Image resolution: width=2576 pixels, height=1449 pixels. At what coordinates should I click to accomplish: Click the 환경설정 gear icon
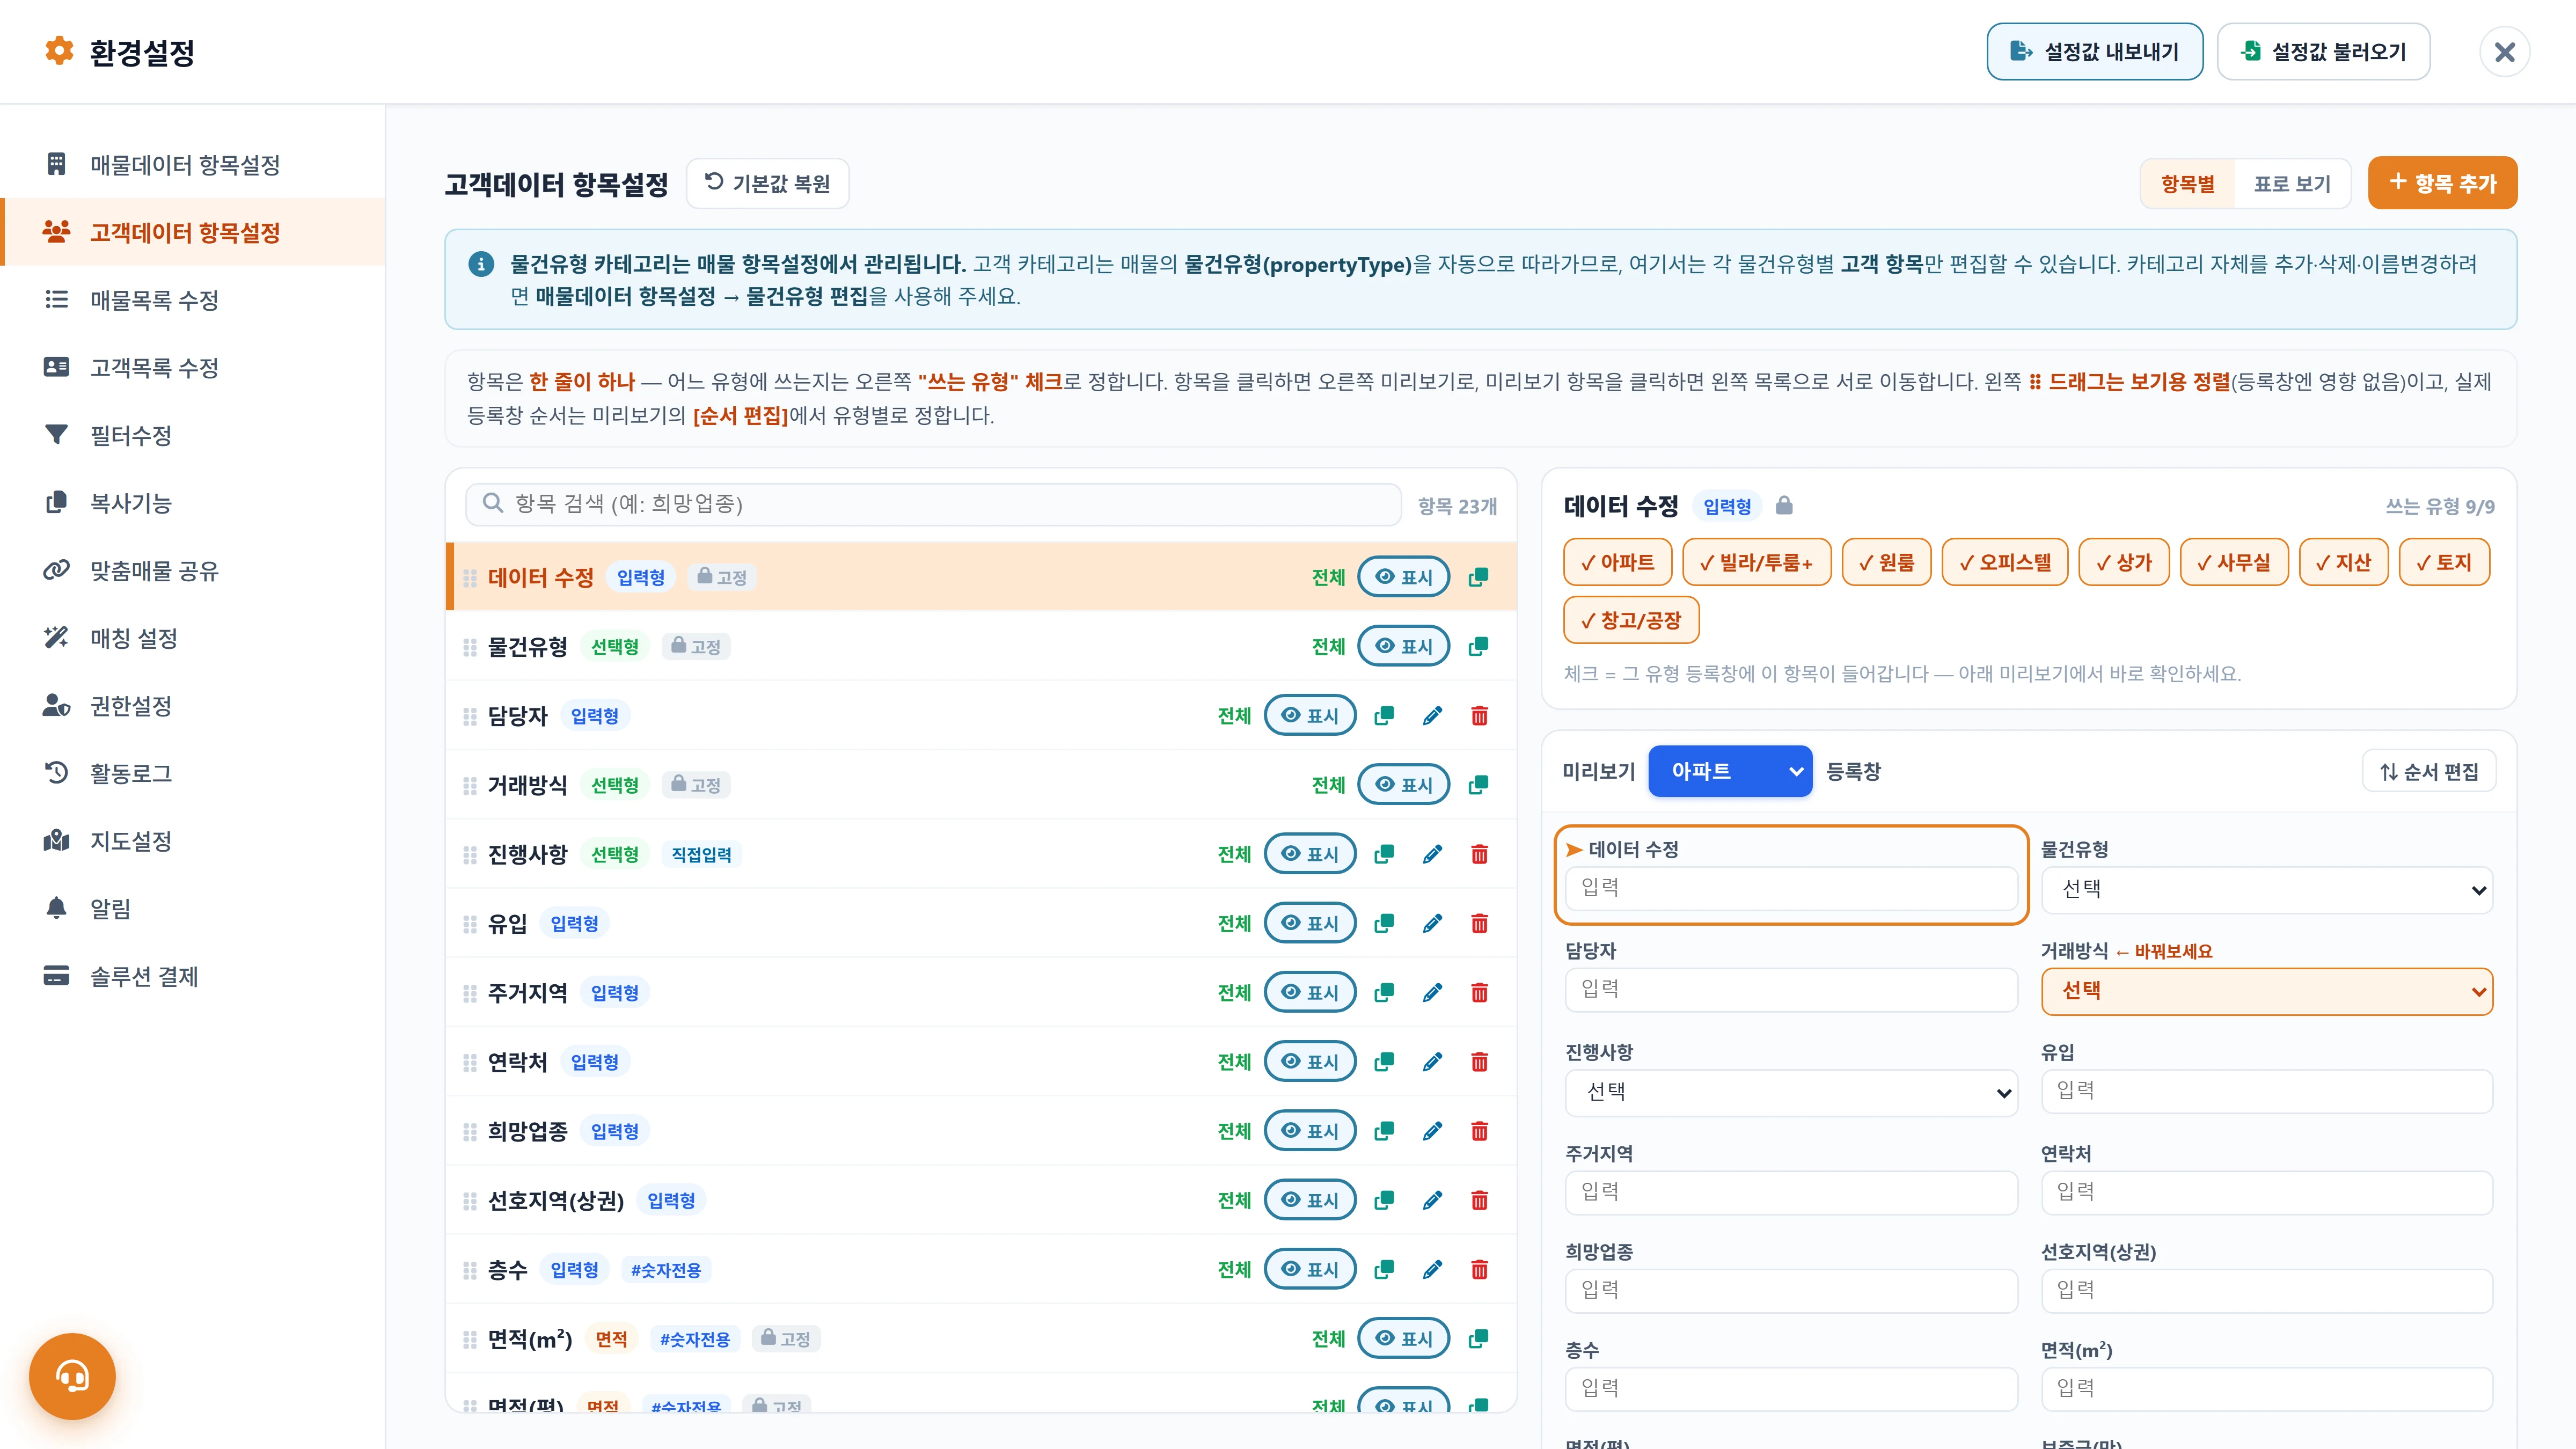tap(60, 51)
